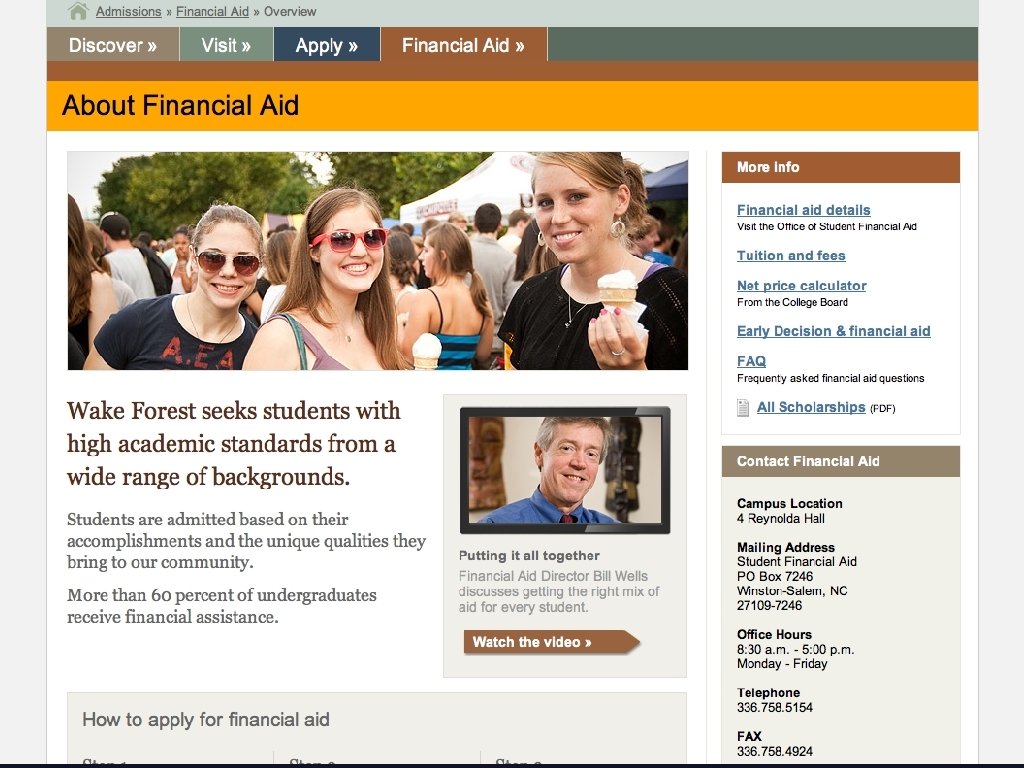Open the FAQ link
This screenshot has width=1024, height=768.
pyautogui.click(x=751, y=361)
